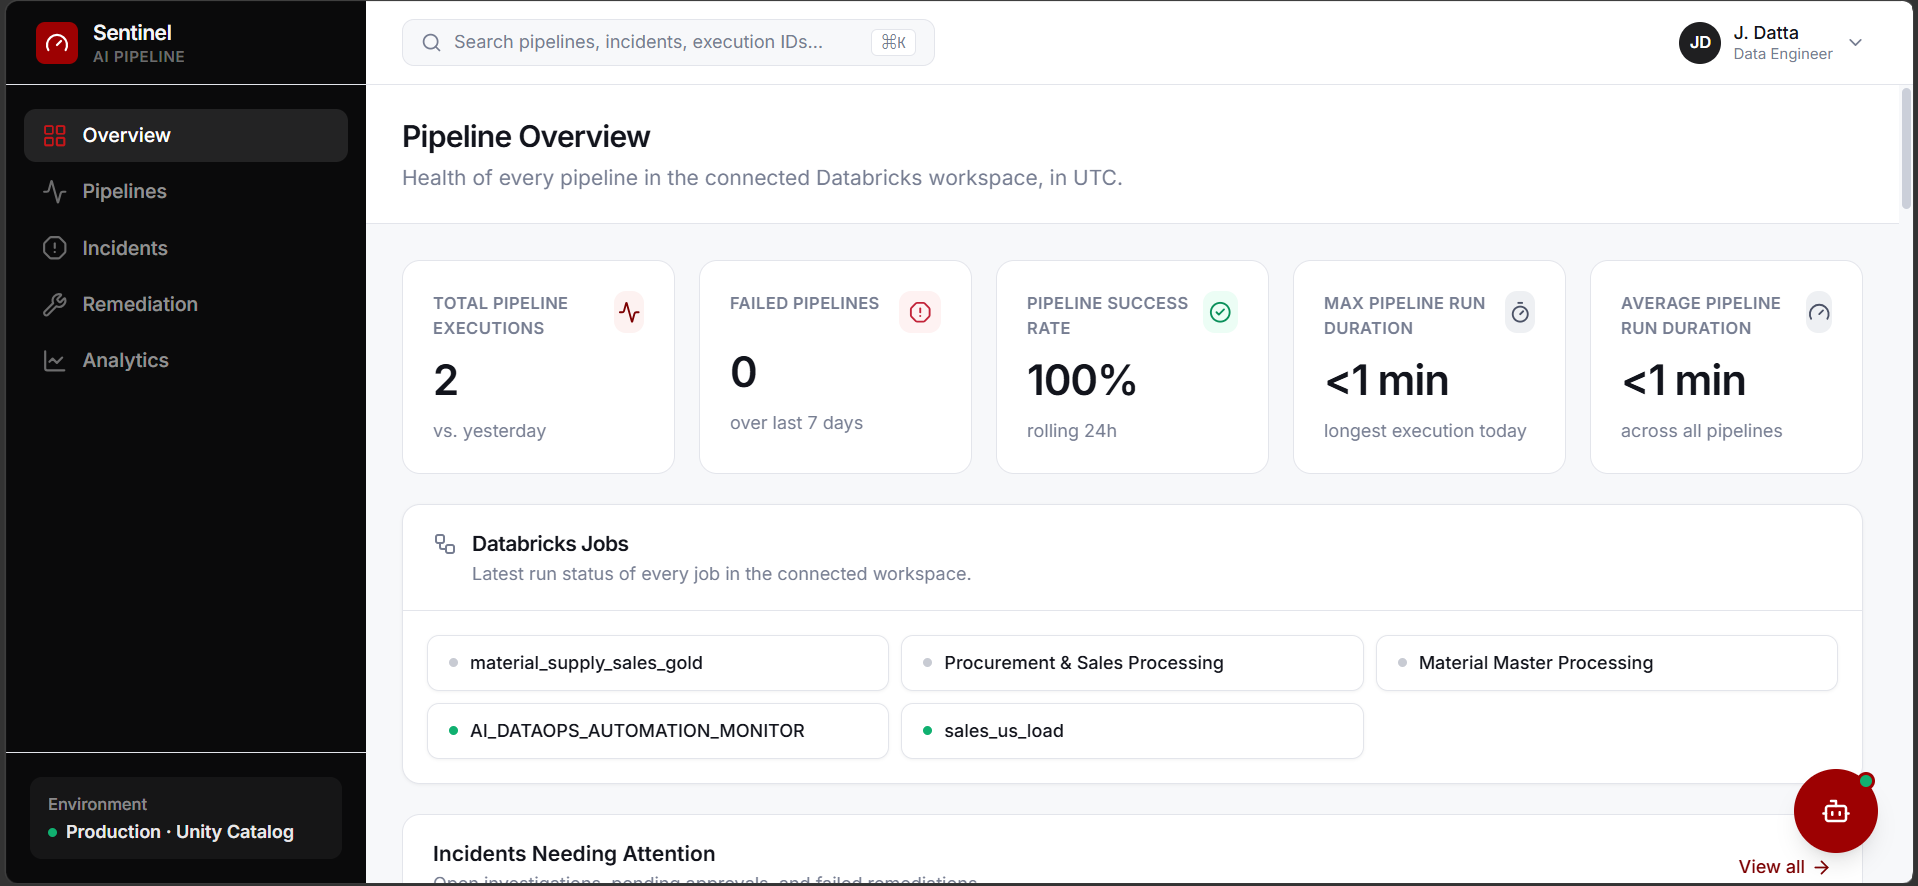Focus the Search pipelines input field
The height and width of the screenshot is (886, 1918).
[x=668, y=42]
